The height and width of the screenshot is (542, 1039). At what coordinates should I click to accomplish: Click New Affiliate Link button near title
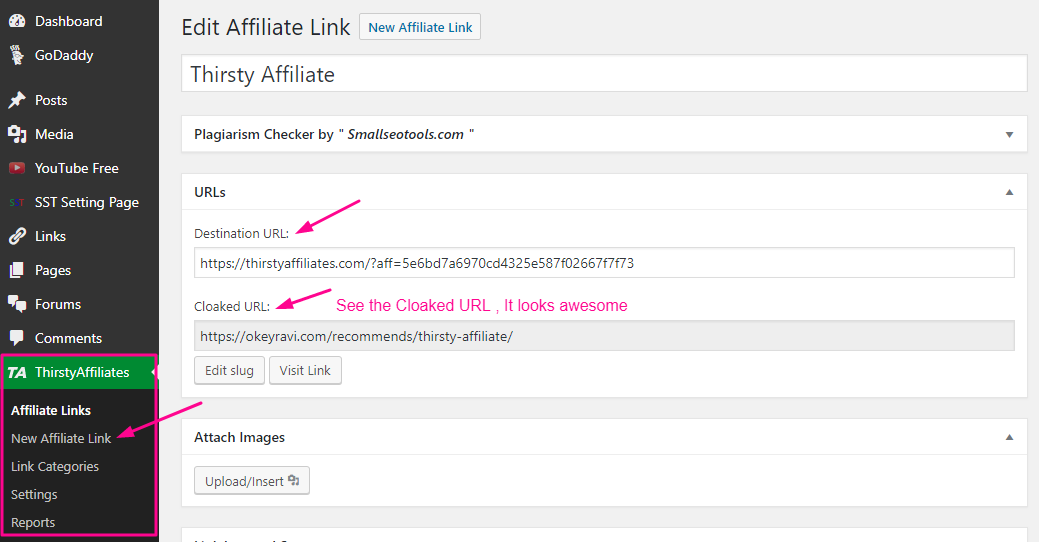coord(420,27)
